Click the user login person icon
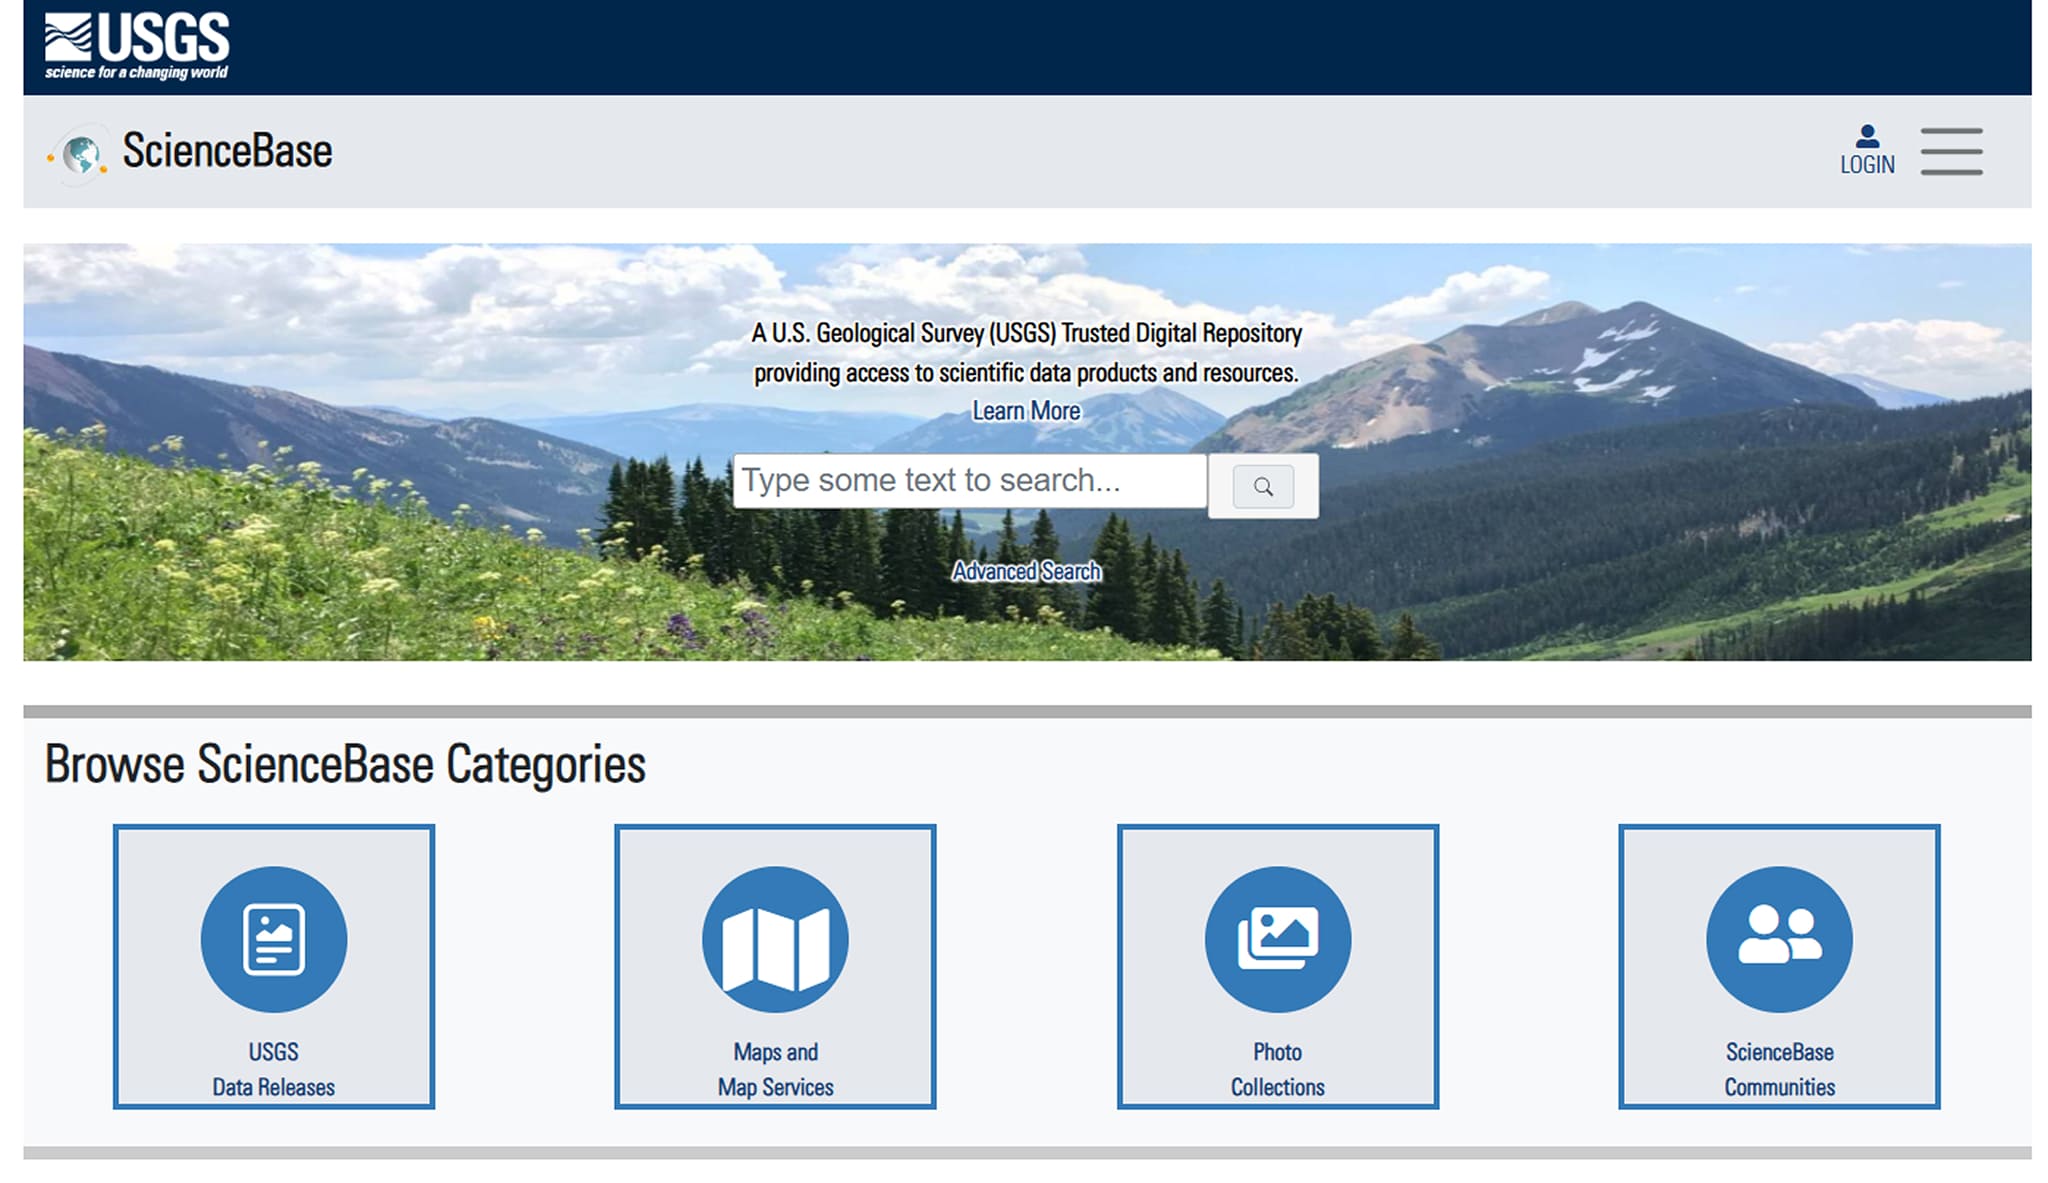Viewport: 2048px width, 1183px height. pos(1866,136)
